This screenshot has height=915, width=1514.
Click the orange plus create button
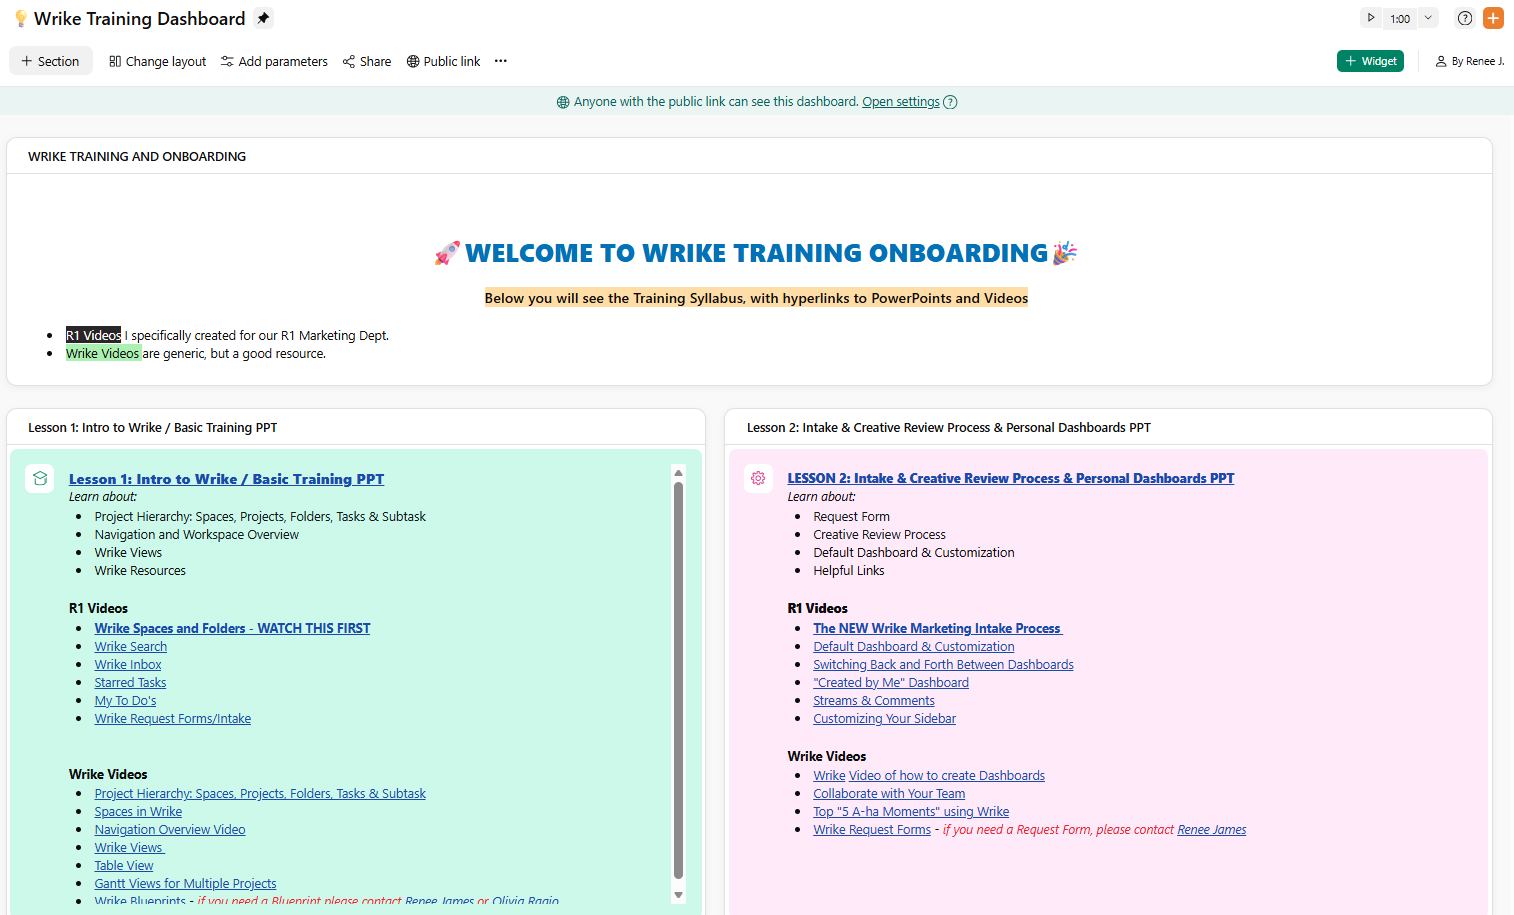coord(1493,18)
